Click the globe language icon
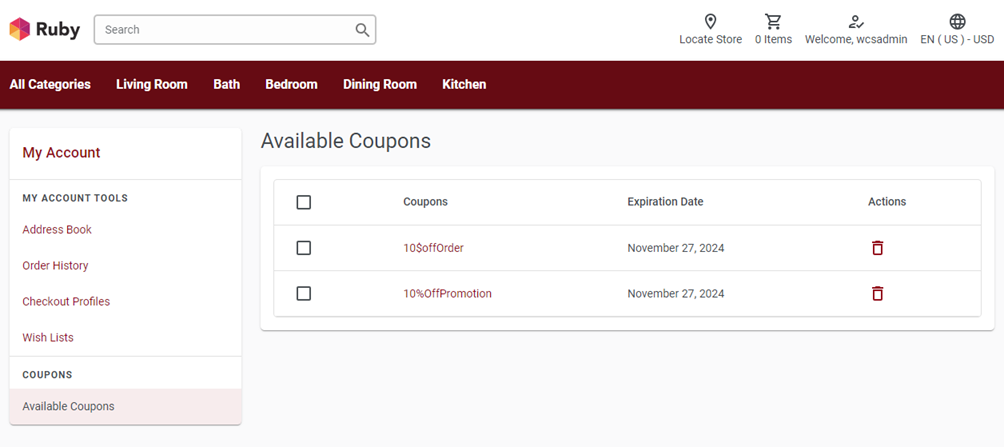The height and width of the screenshot is (447, 1004). click(x=957, y=22)
